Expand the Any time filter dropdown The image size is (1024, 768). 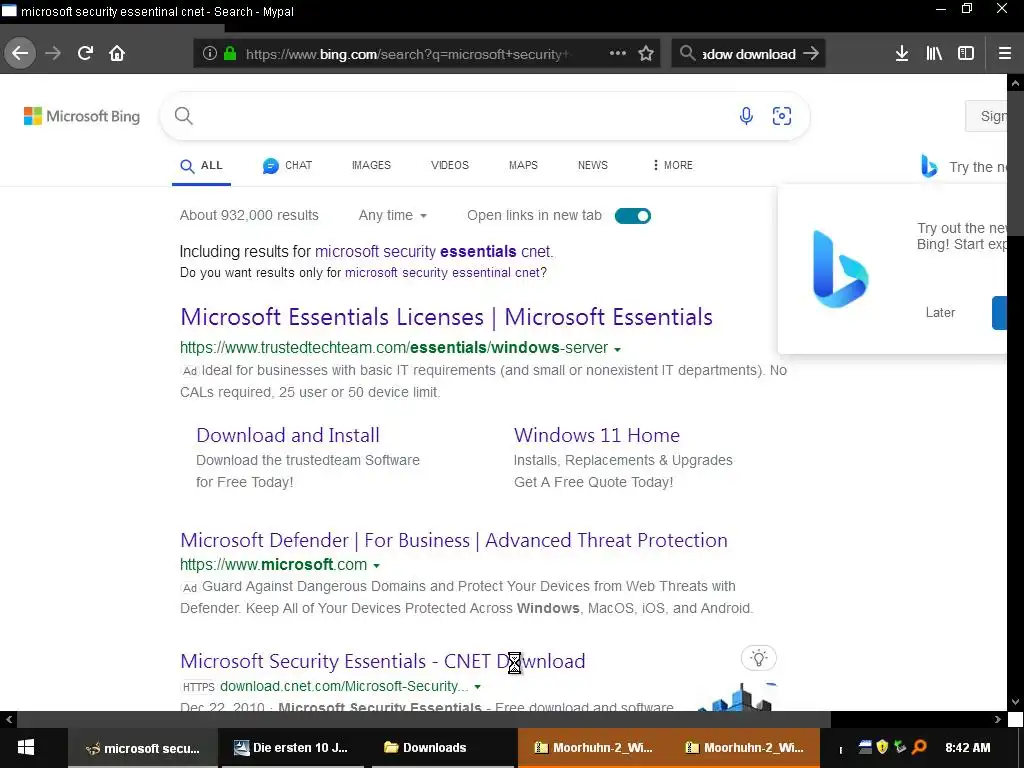click(x=392, y=216)
